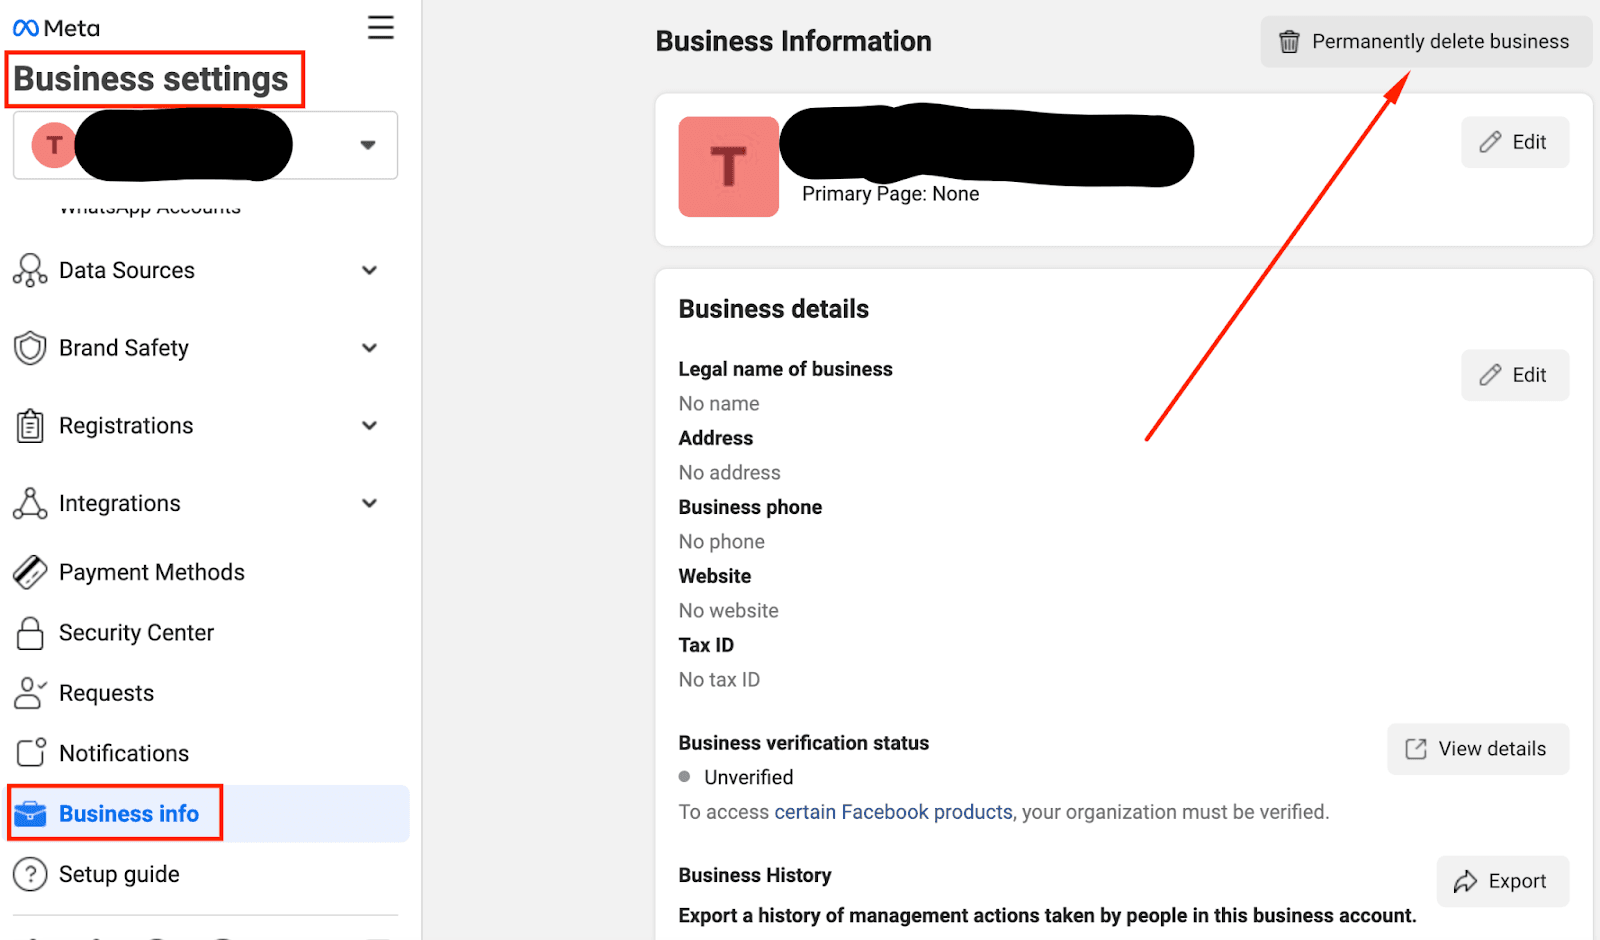Screen dimensions: 1600x940
Task: Expand the Registrations section
Action: coord(369,426)
